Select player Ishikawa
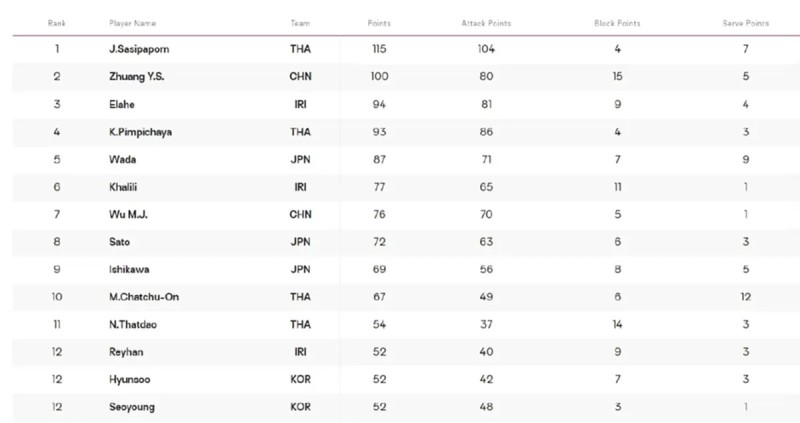The width and height of the screenshot is (800, 423). coord(129,269)
